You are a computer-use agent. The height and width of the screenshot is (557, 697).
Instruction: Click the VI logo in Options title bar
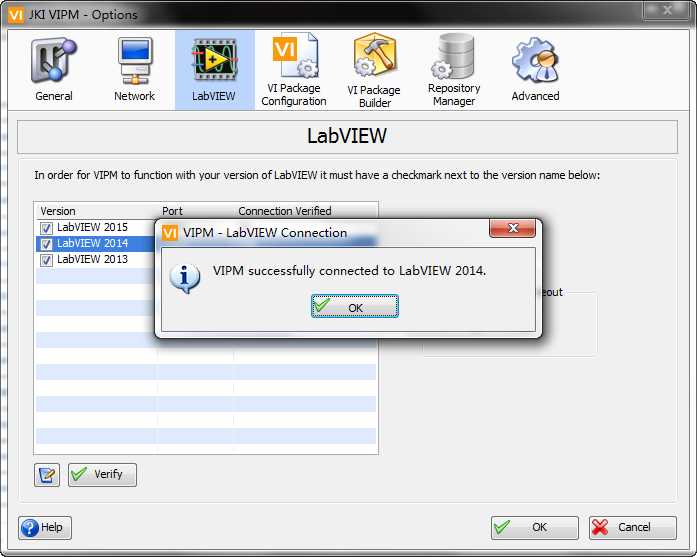[16, 15]
